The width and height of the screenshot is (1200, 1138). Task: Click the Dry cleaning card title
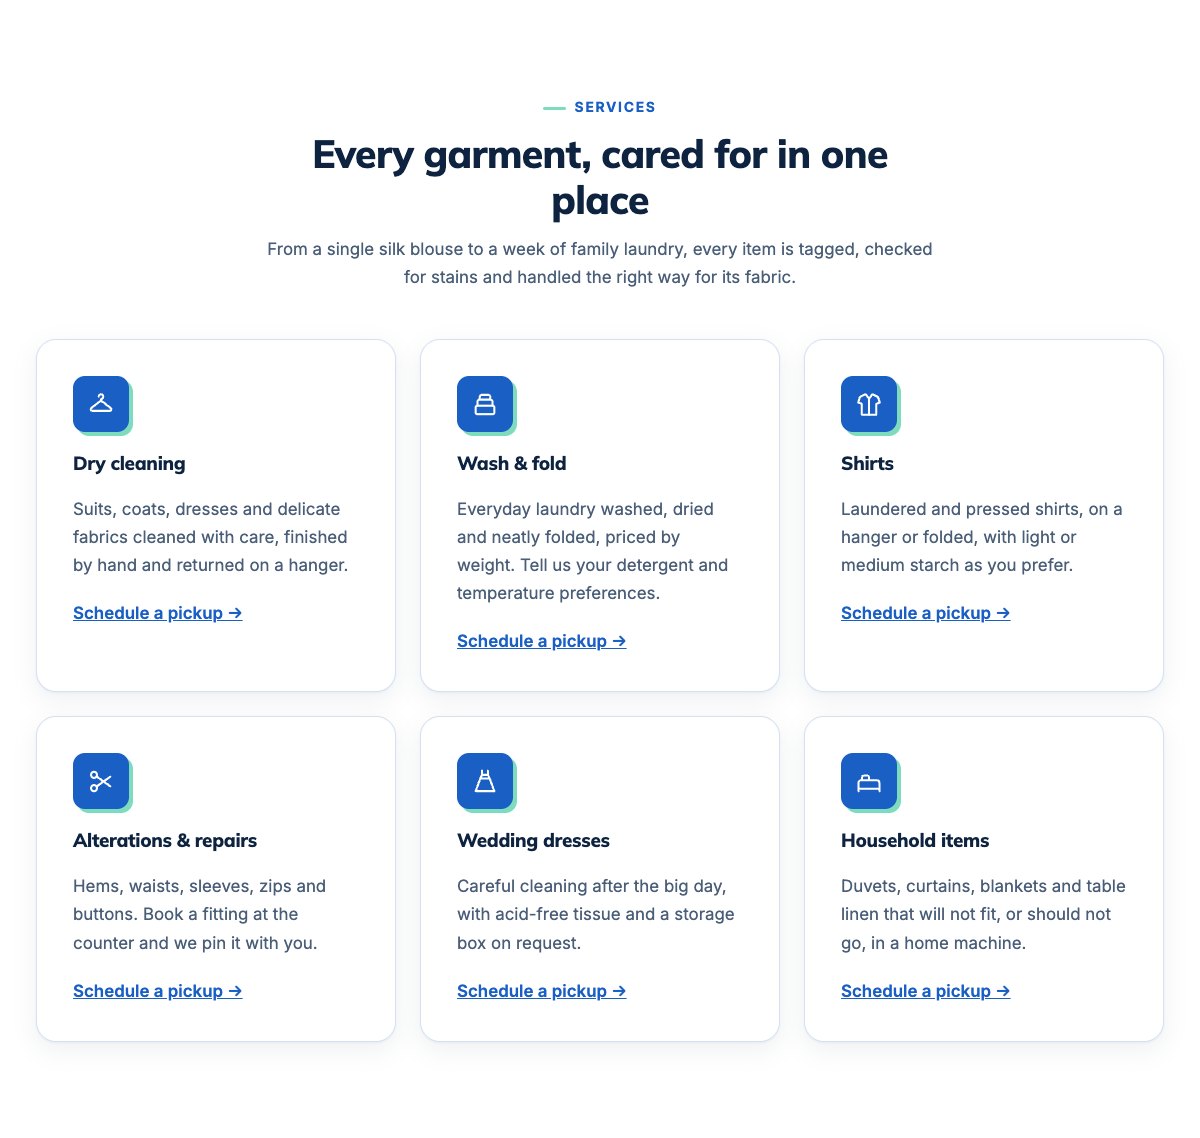[129, 464]
